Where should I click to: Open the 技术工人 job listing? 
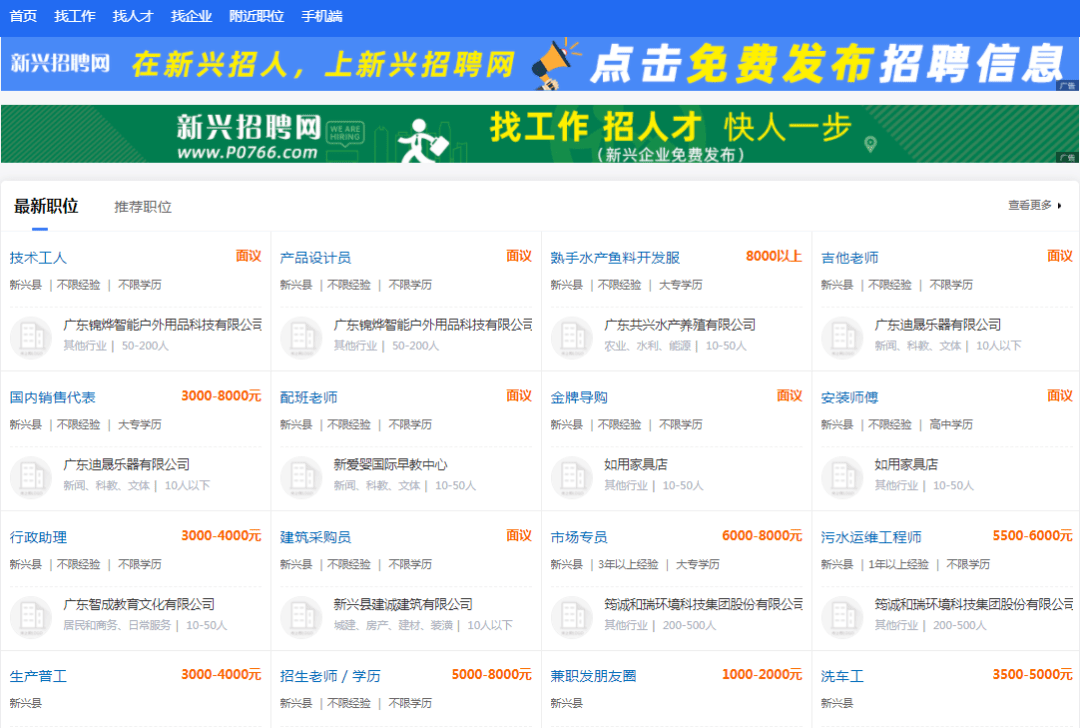[38, 256]
